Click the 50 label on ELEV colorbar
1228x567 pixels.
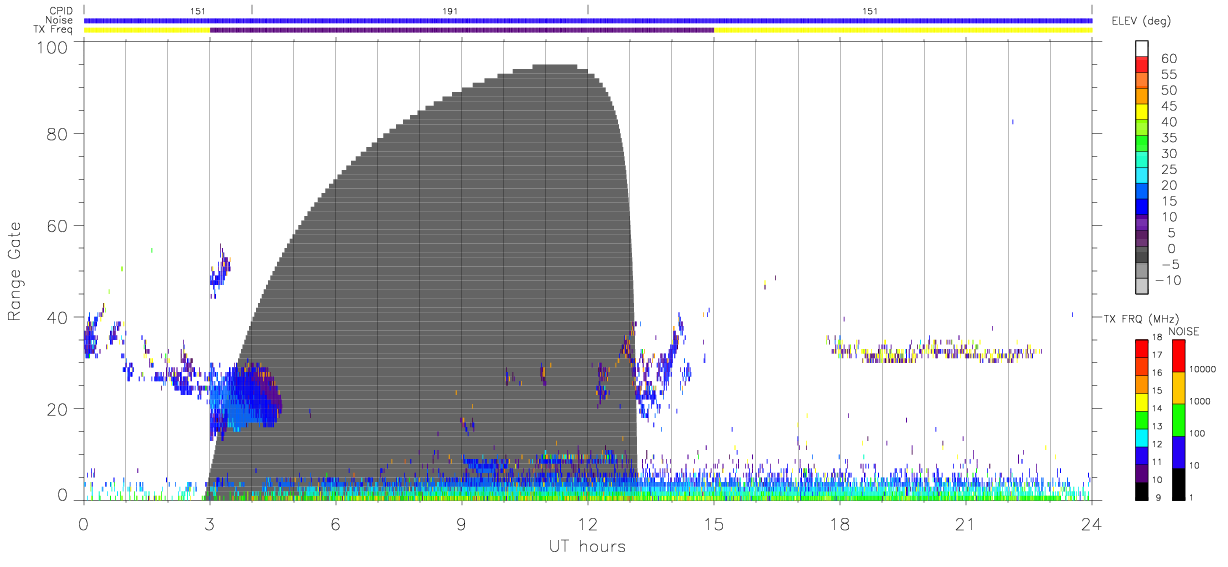pos(1168,90)
